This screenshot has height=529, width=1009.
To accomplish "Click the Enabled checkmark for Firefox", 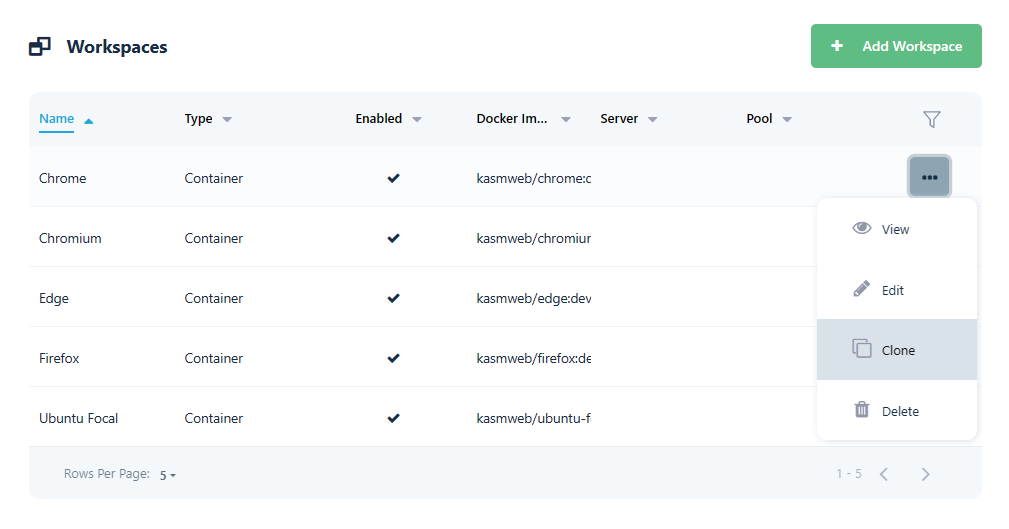I will coord(393,358).
